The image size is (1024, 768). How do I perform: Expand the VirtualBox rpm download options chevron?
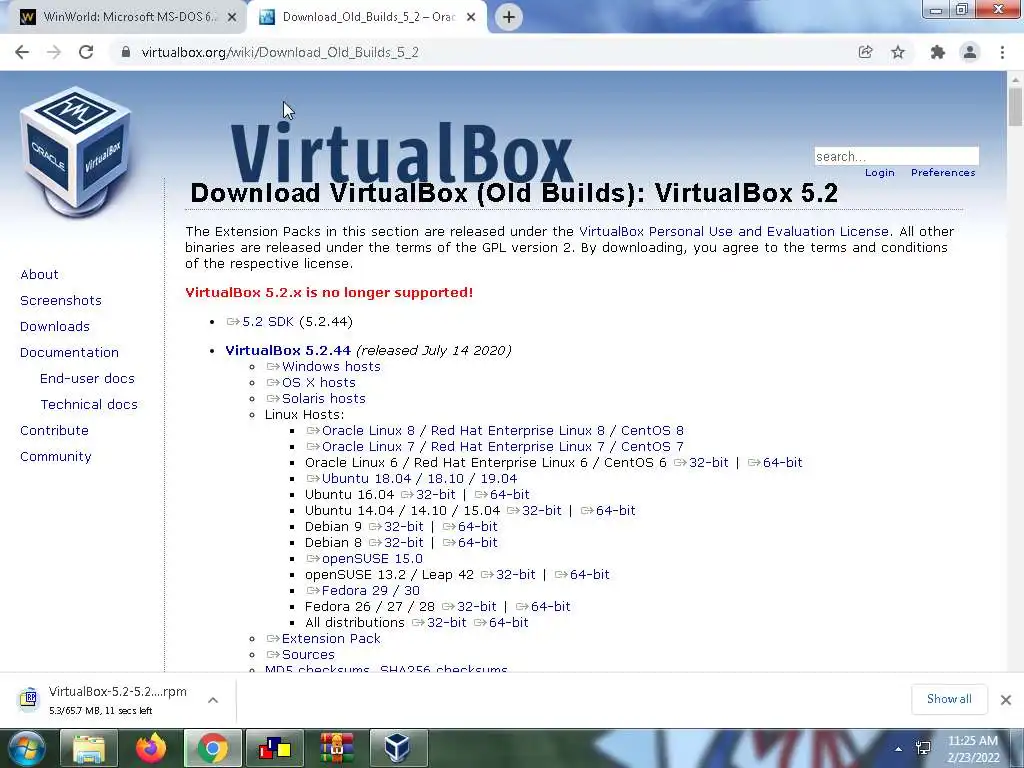coord(213,700)
